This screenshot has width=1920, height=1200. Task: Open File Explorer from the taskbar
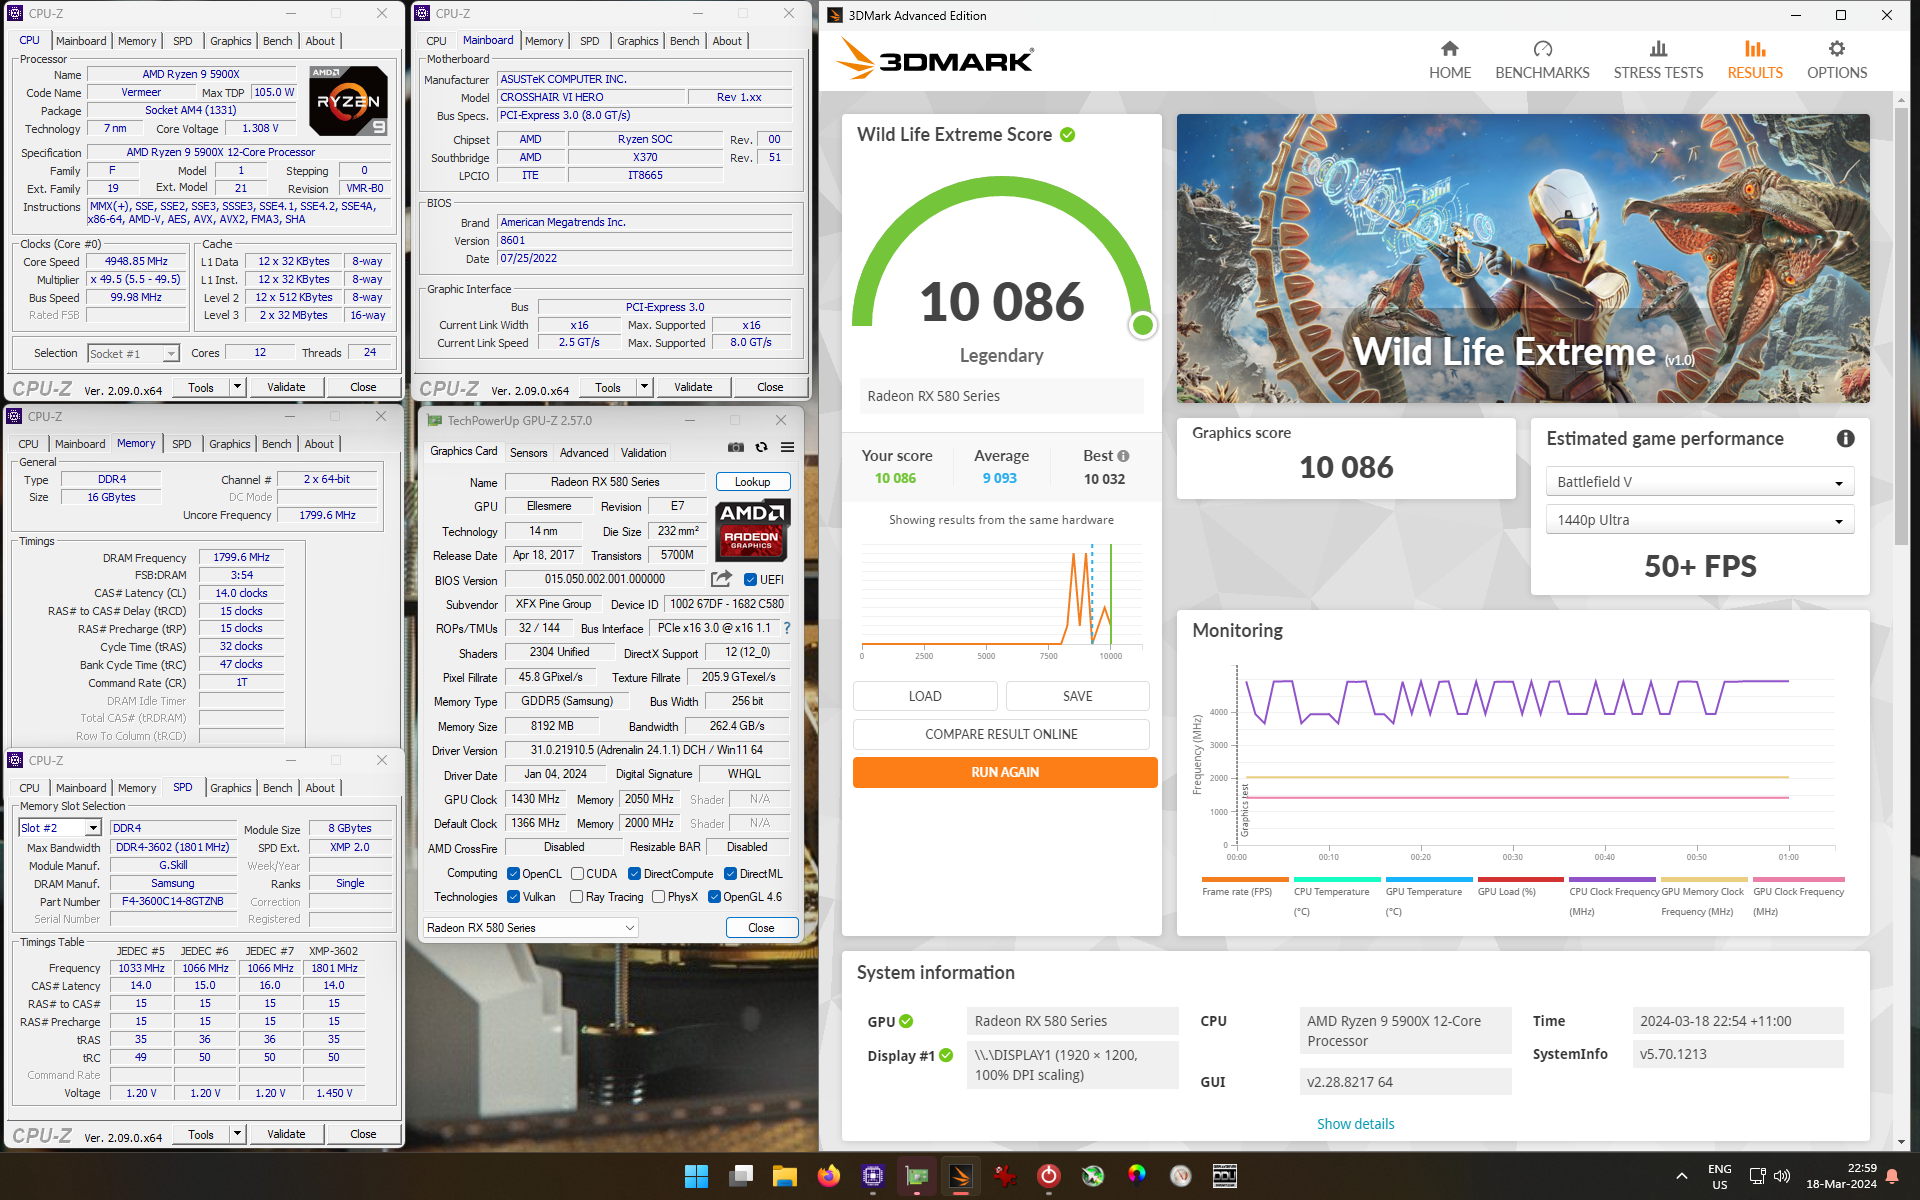(x=785, y=1176)
